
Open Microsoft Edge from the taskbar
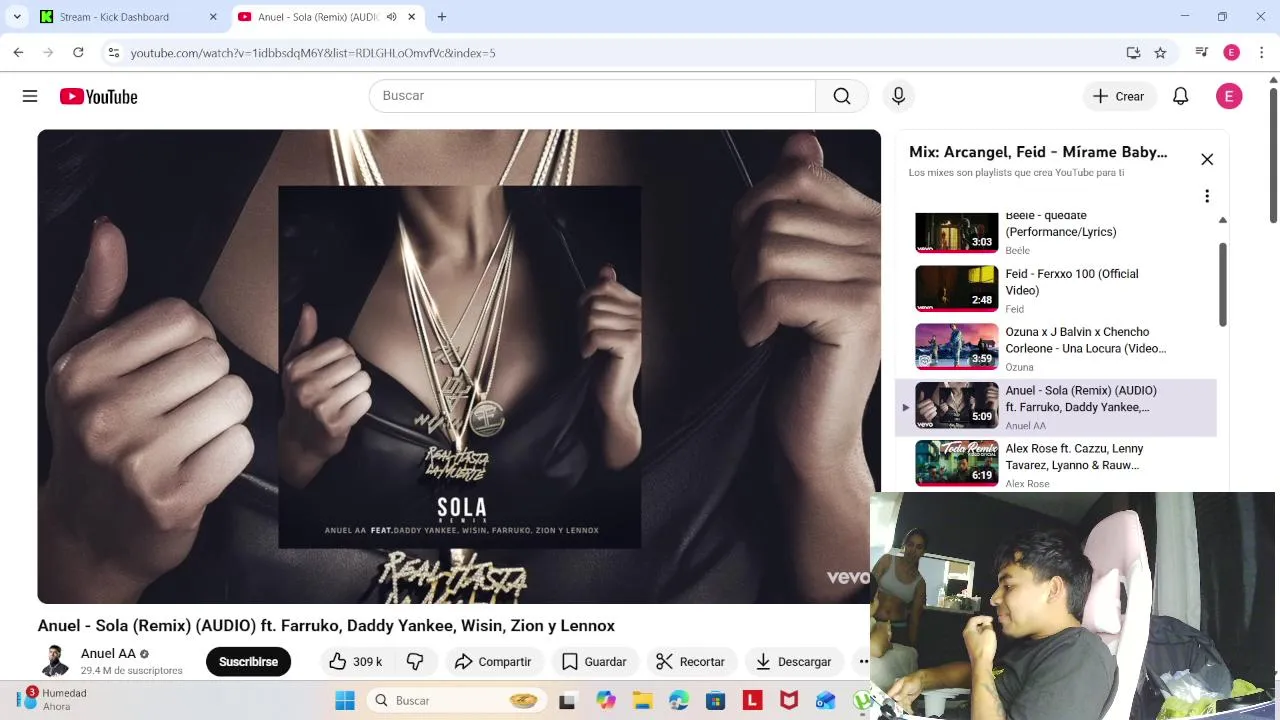pyautogui.click(x=679, y=701)
